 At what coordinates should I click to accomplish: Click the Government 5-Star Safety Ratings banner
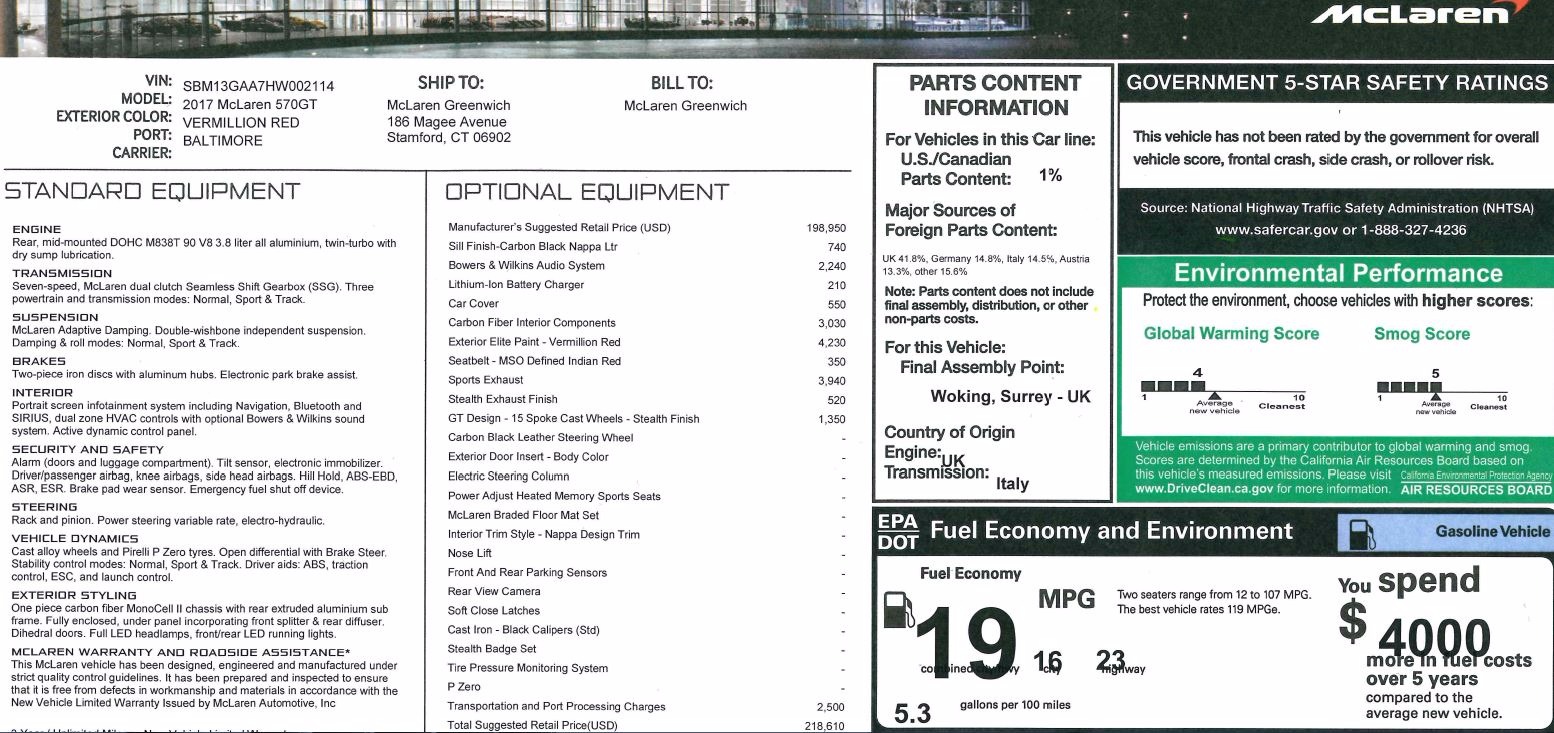click(x=1336, y=83)
